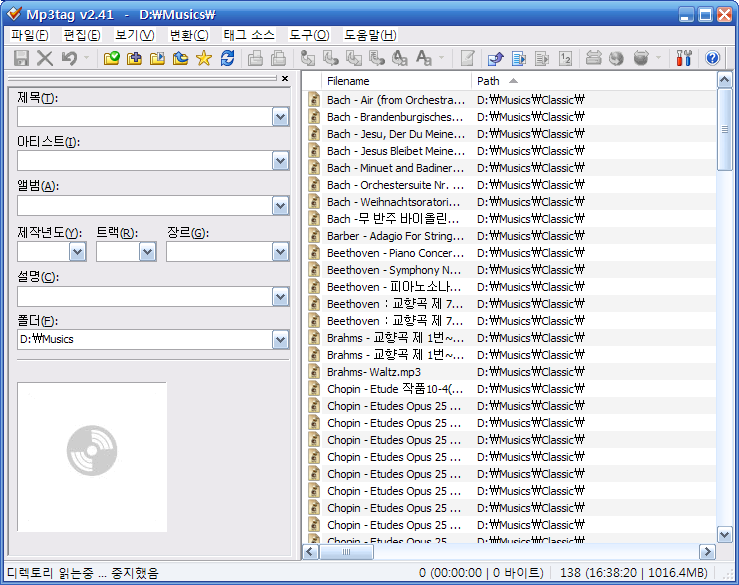Click the Filename to Tag convert icon
This screenshot has height=585, width=739.
point(331,58)
